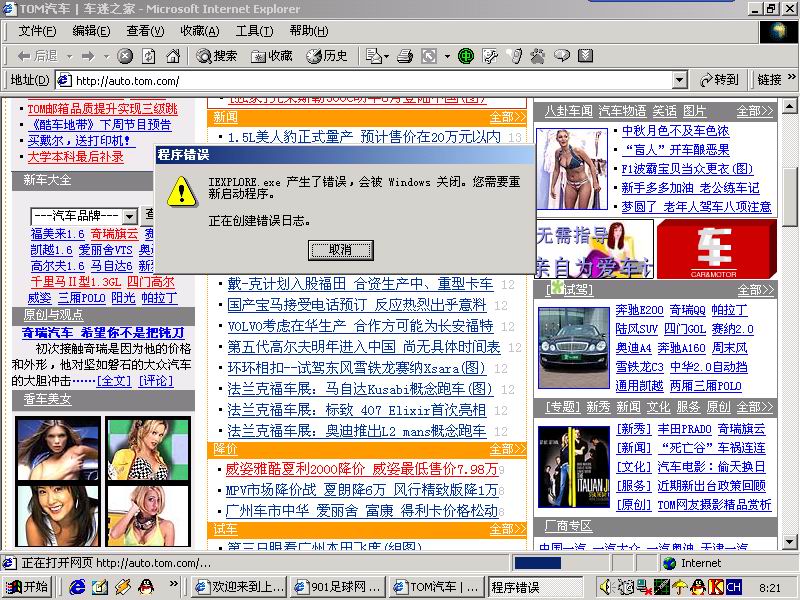The width and height of the screenshot is (800, 600).
Task: Expand the 链接 links bar chevron
Action: coord(792,77)
